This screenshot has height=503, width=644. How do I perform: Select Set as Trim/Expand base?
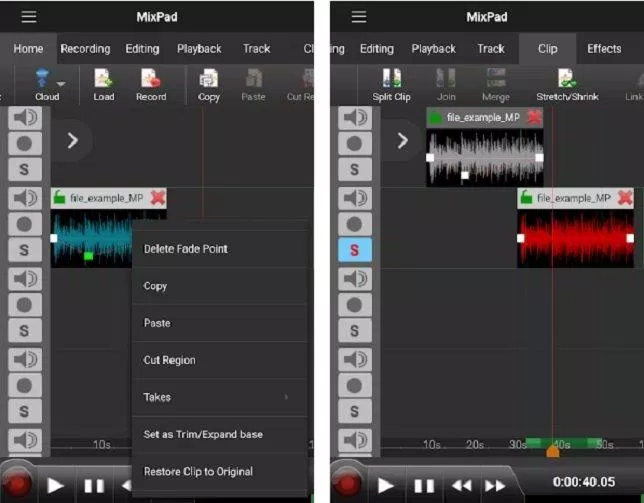pos(220,434)
